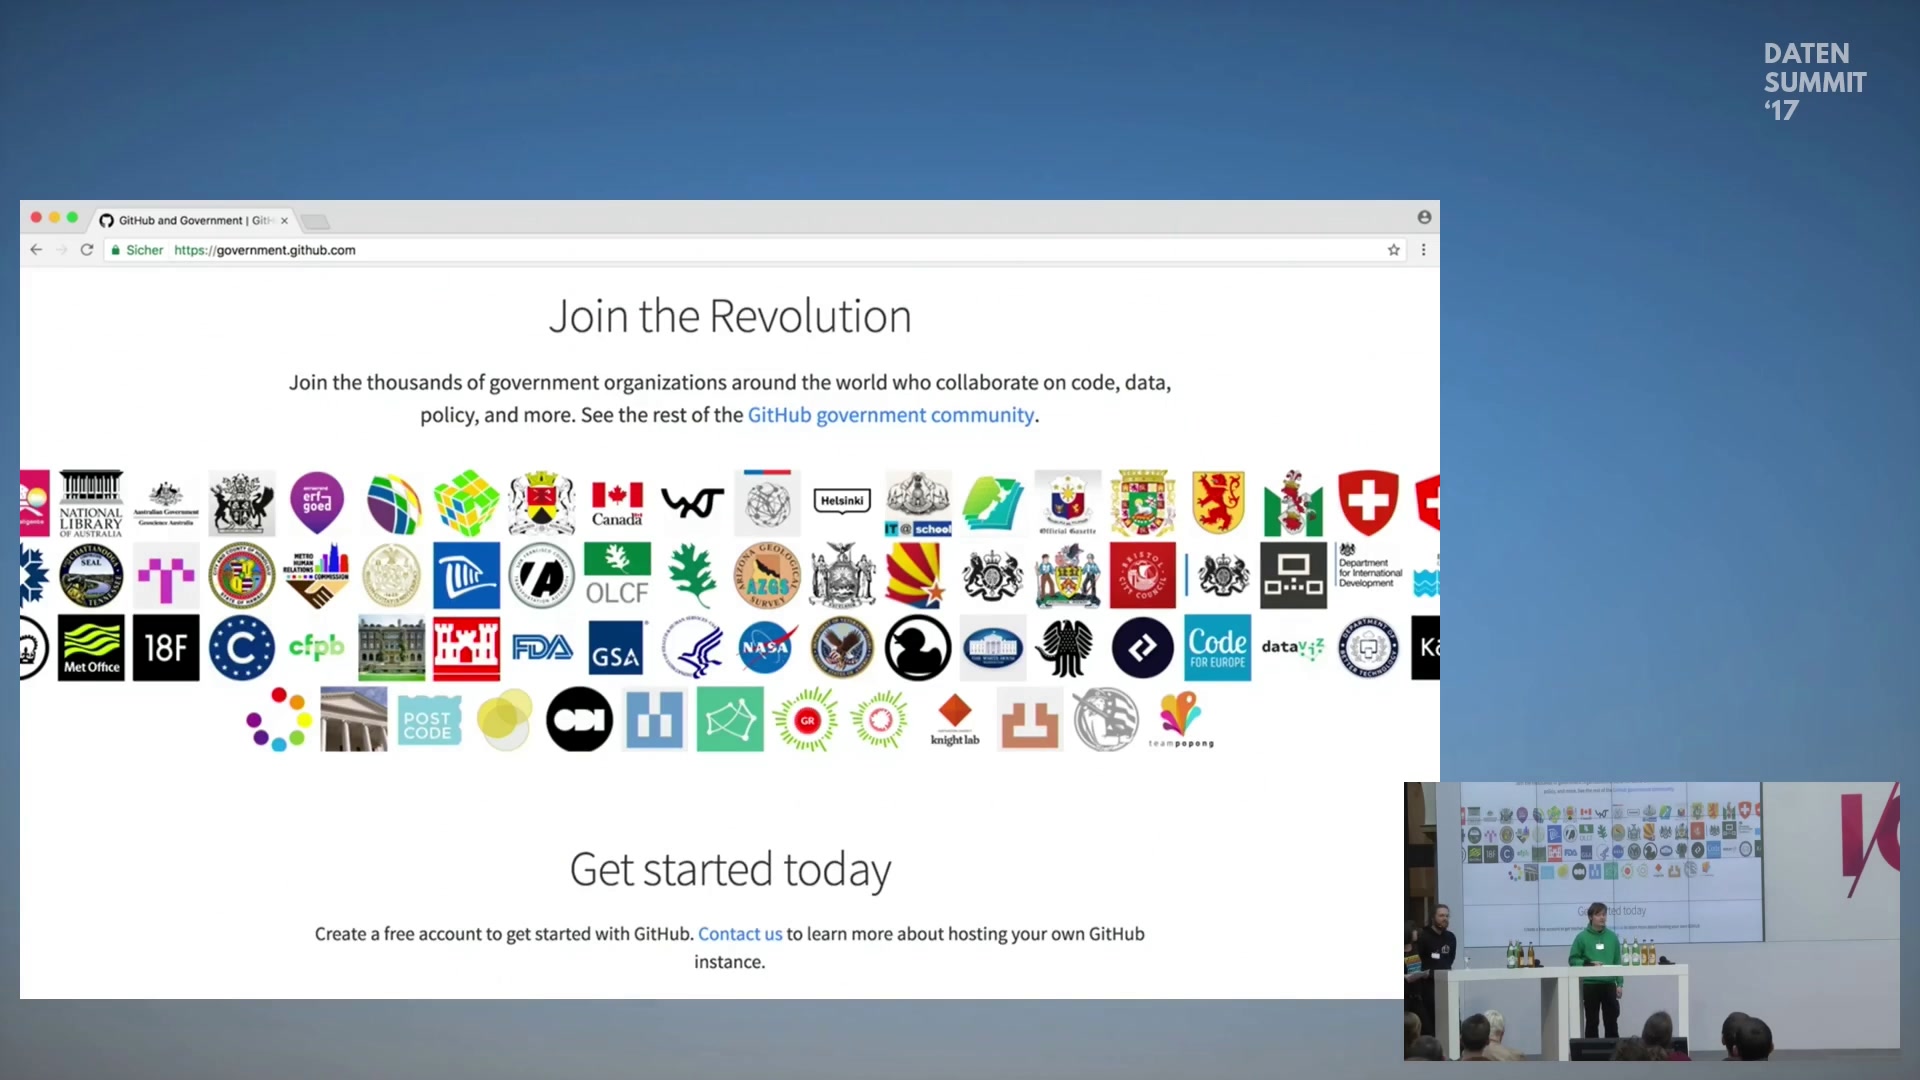The image size is (1920, 1080).
Task: Open the 18F logo
Action: [166, 648]
